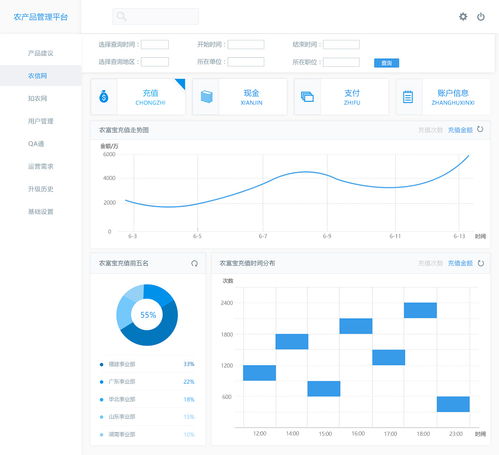The width and height of the screenshot is (499, 455).
Task: Refresh the trend chart panel
Action: point(480,129)
